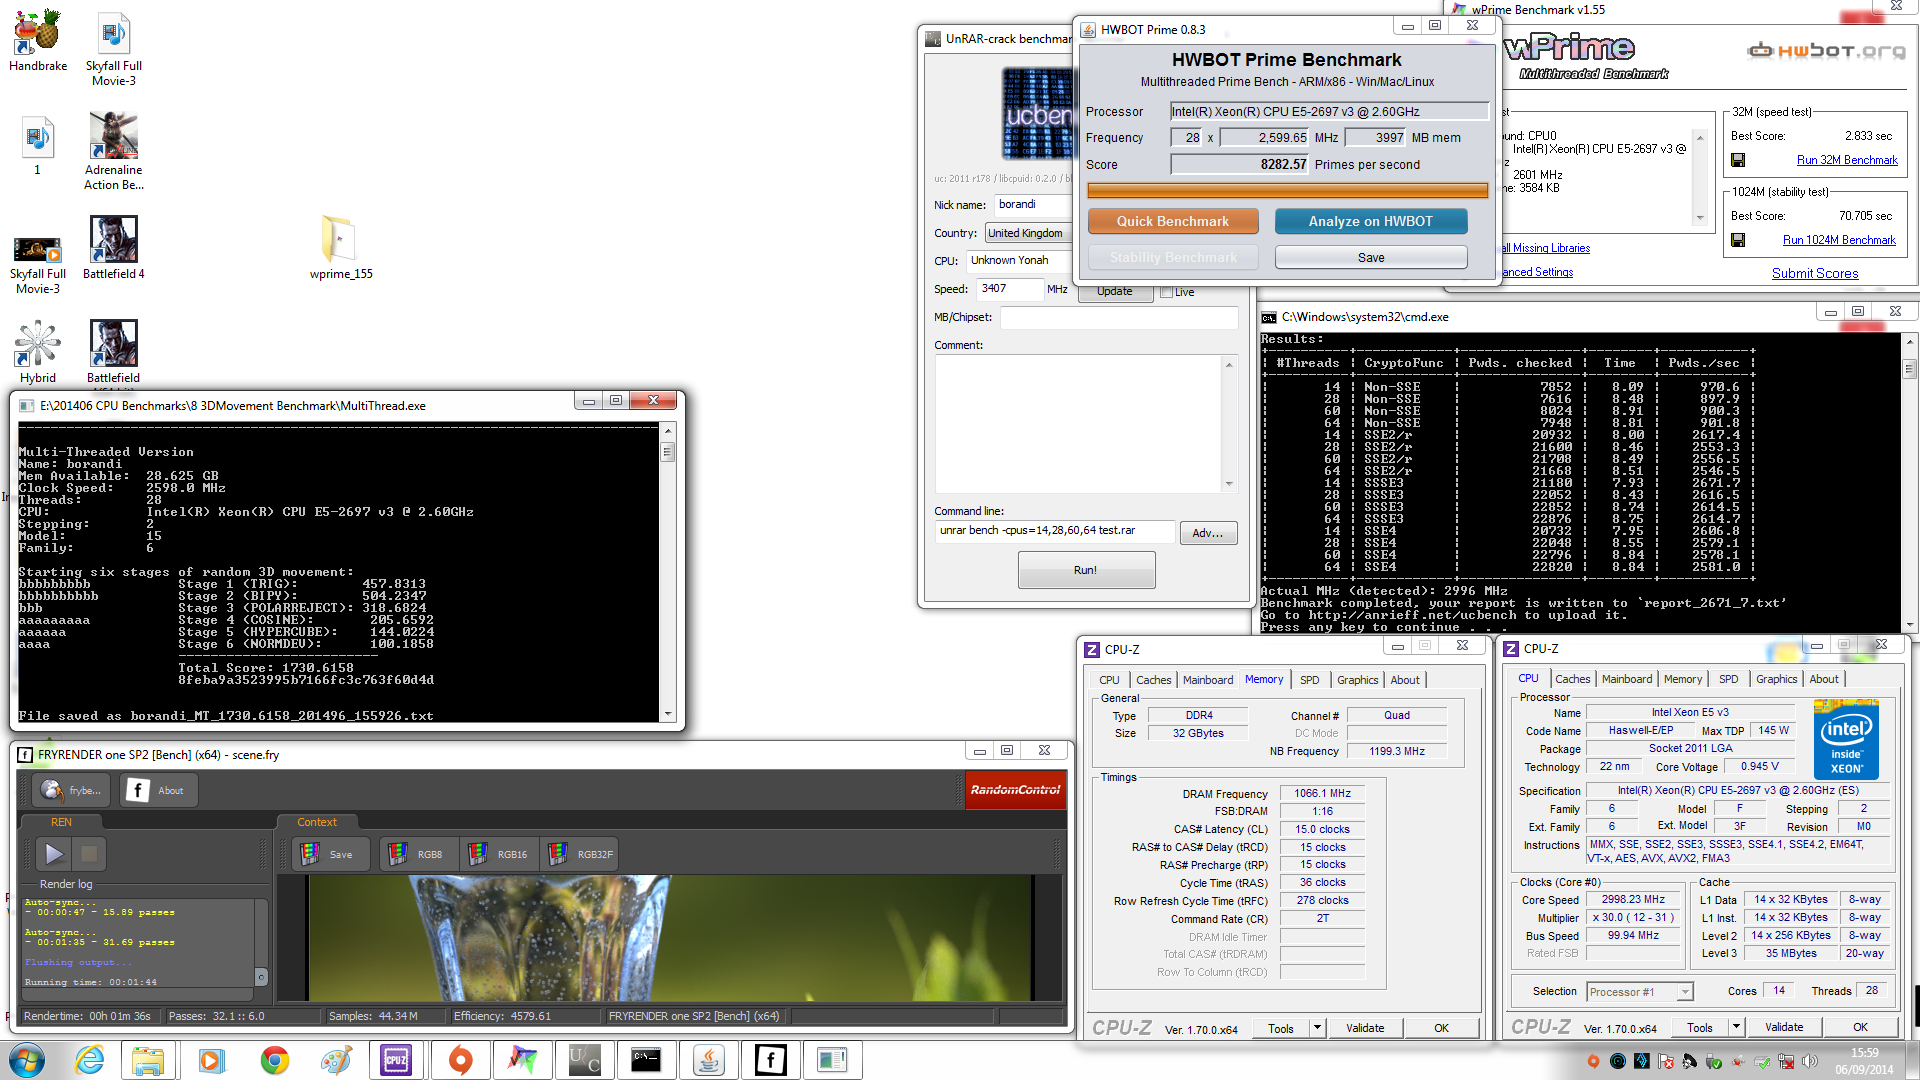Click FRYRENDER render log scrollbar thumb
The height and width of the screenshot is (1080, 1920).
tap(261, 976)
